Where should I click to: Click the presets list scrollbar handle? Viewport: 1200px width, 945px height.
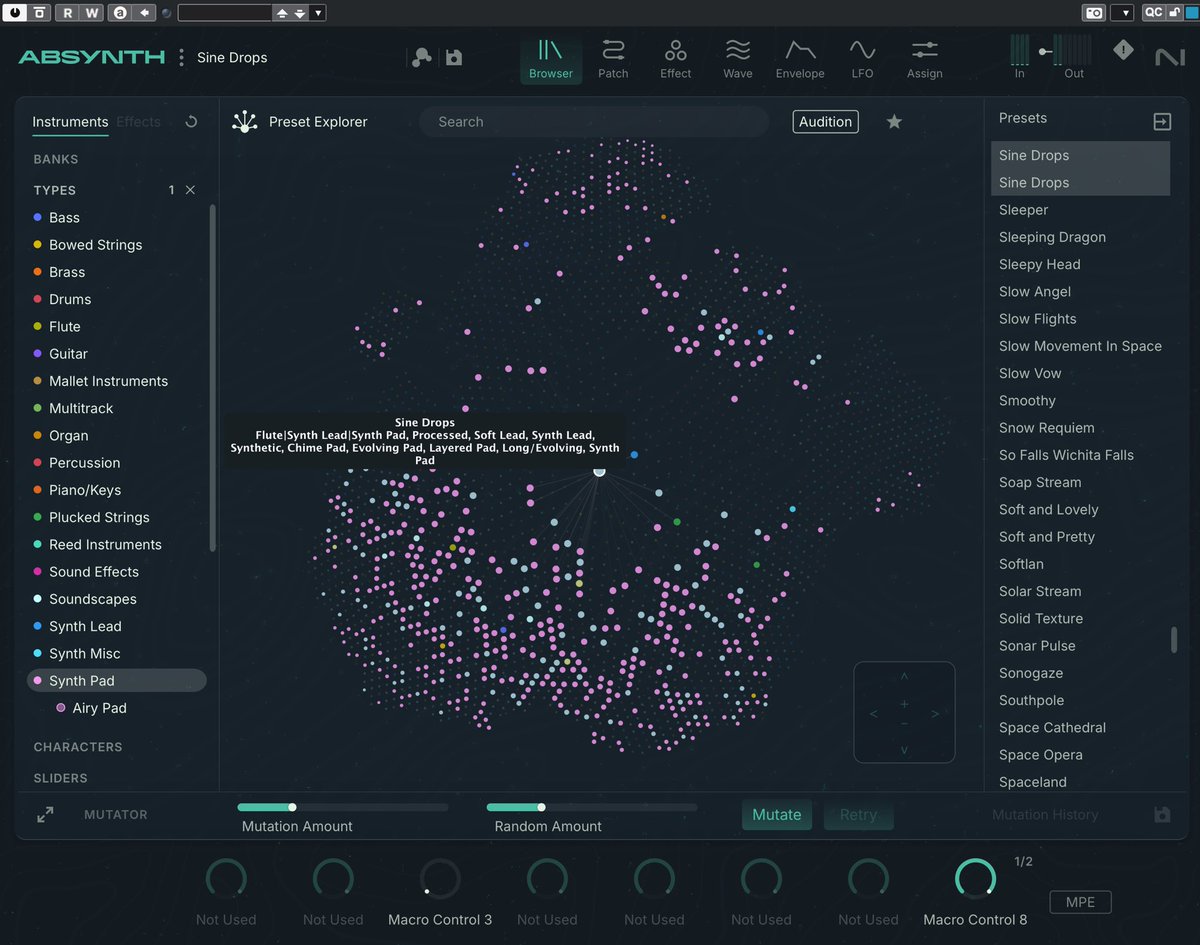pyautogui.click(x=1174, y=640)
